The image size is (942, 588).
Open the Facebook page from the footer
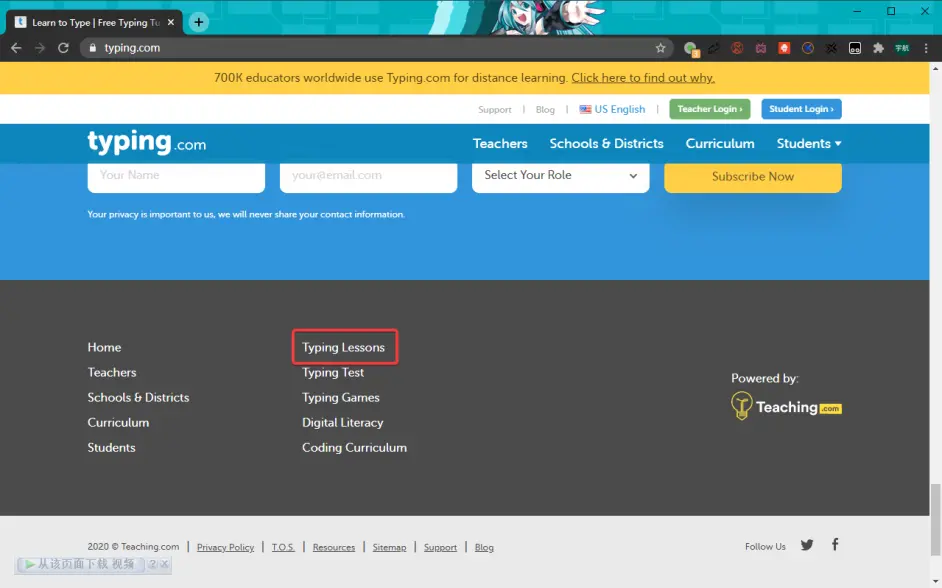click(835, 544)
